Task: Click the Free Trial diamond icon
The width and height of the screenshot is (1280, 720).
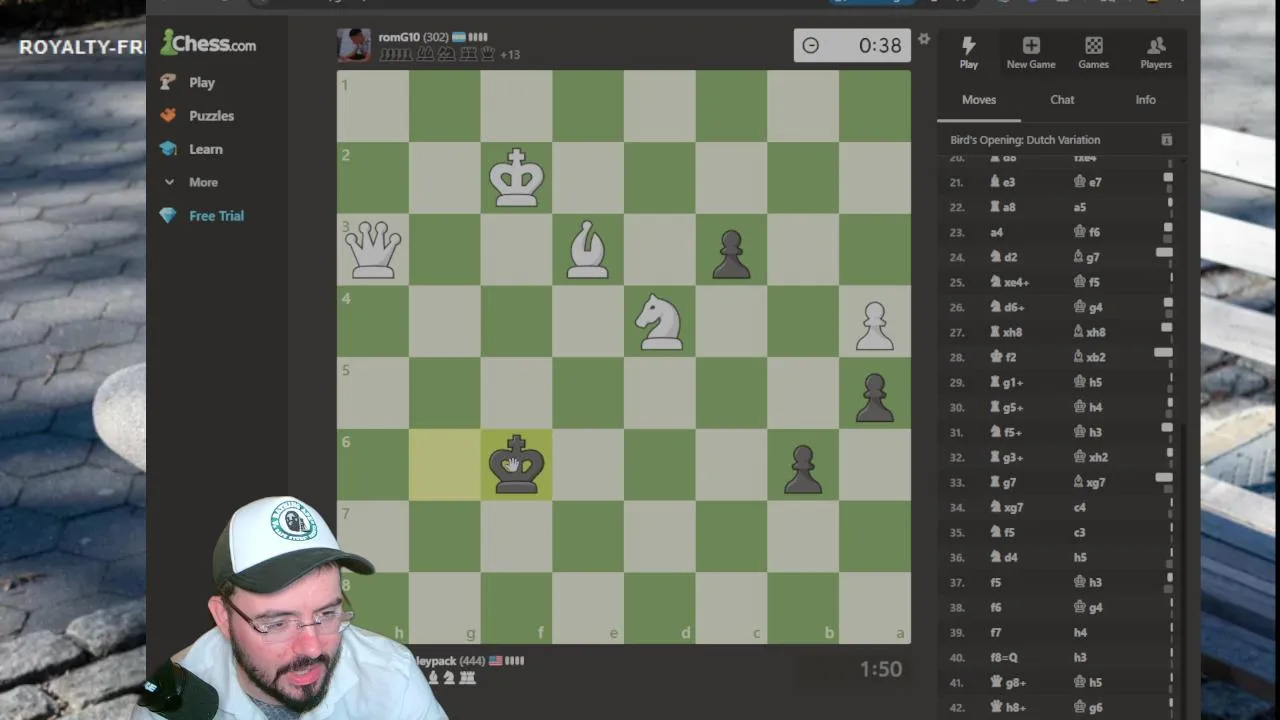Action: pyautogui.click(x=168, y=216)
